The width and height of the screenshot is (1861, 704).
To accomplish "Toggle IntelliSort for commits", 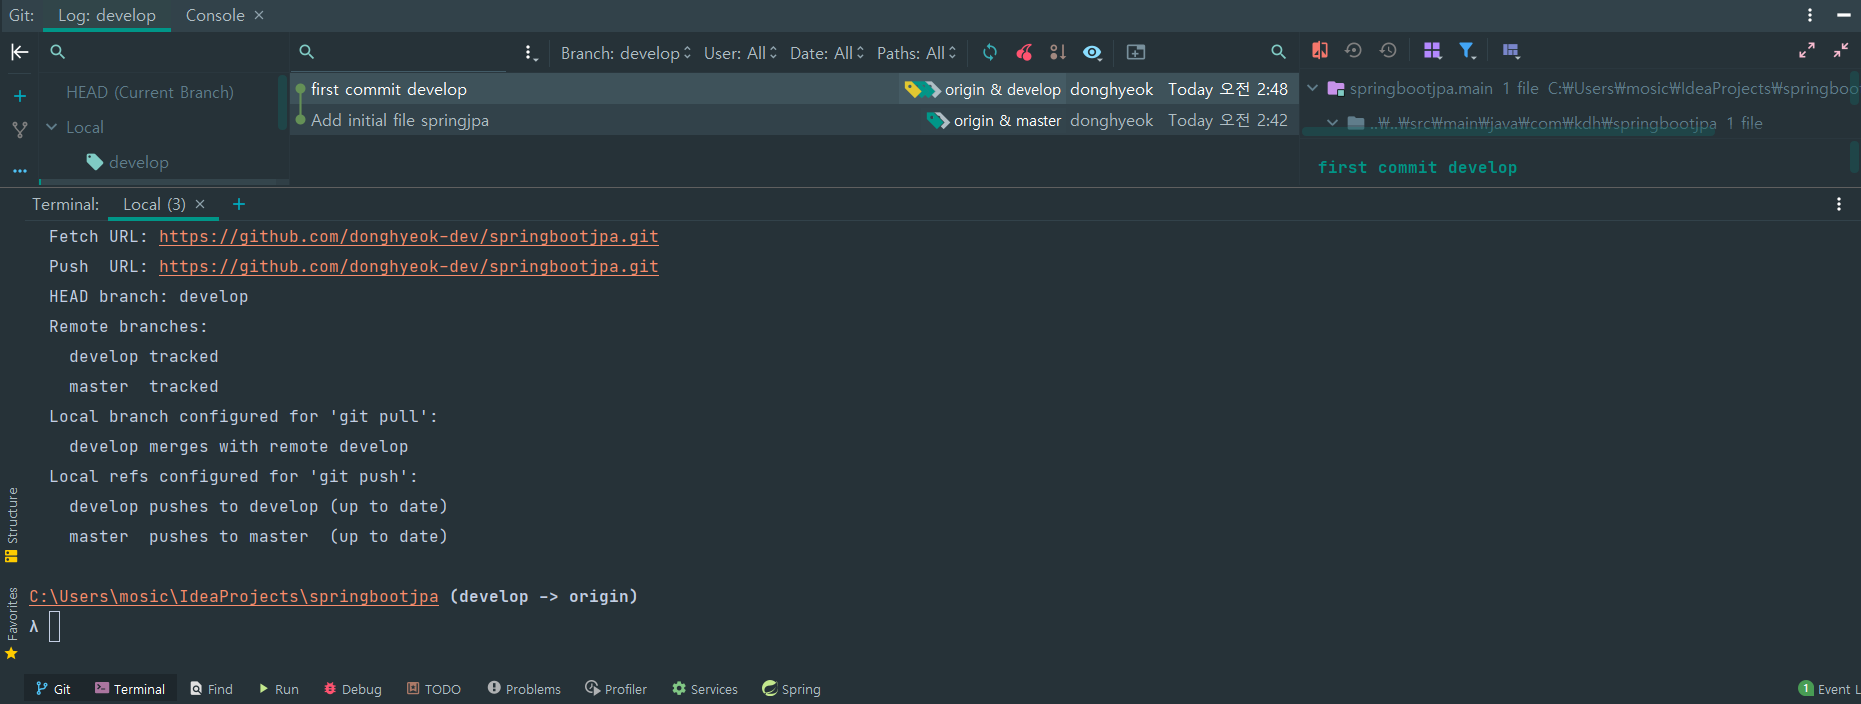I will 1057,52.
